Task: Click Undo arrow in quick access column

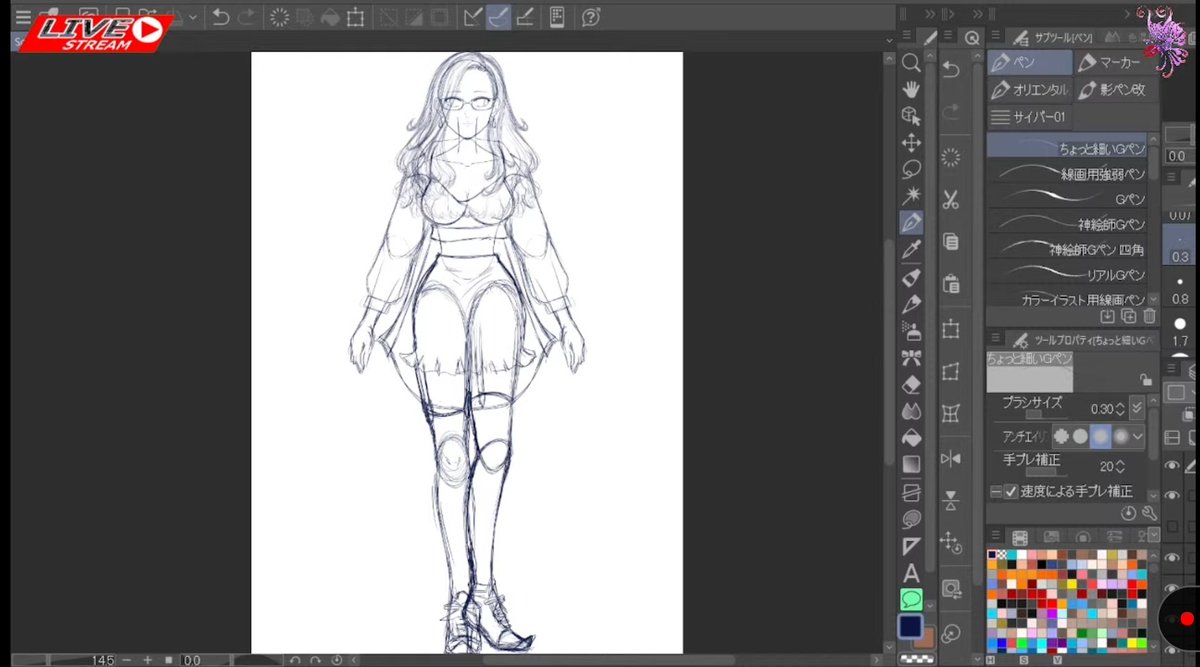Action: [951, 70]
